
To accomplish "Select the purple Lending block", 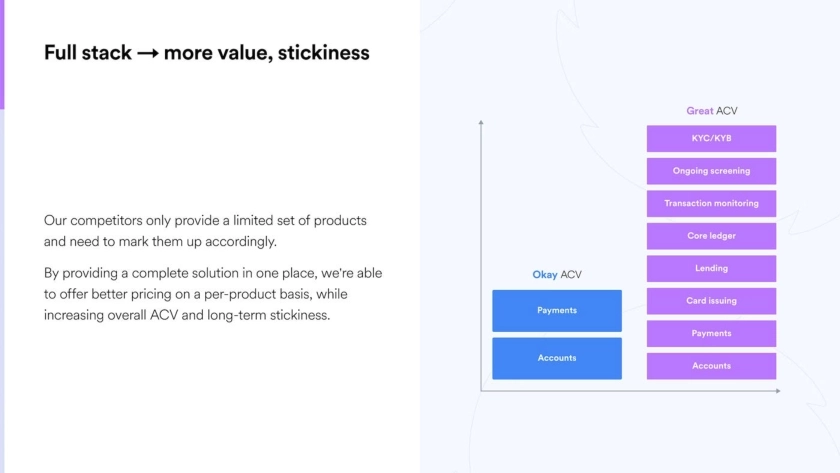I will 711,268.
